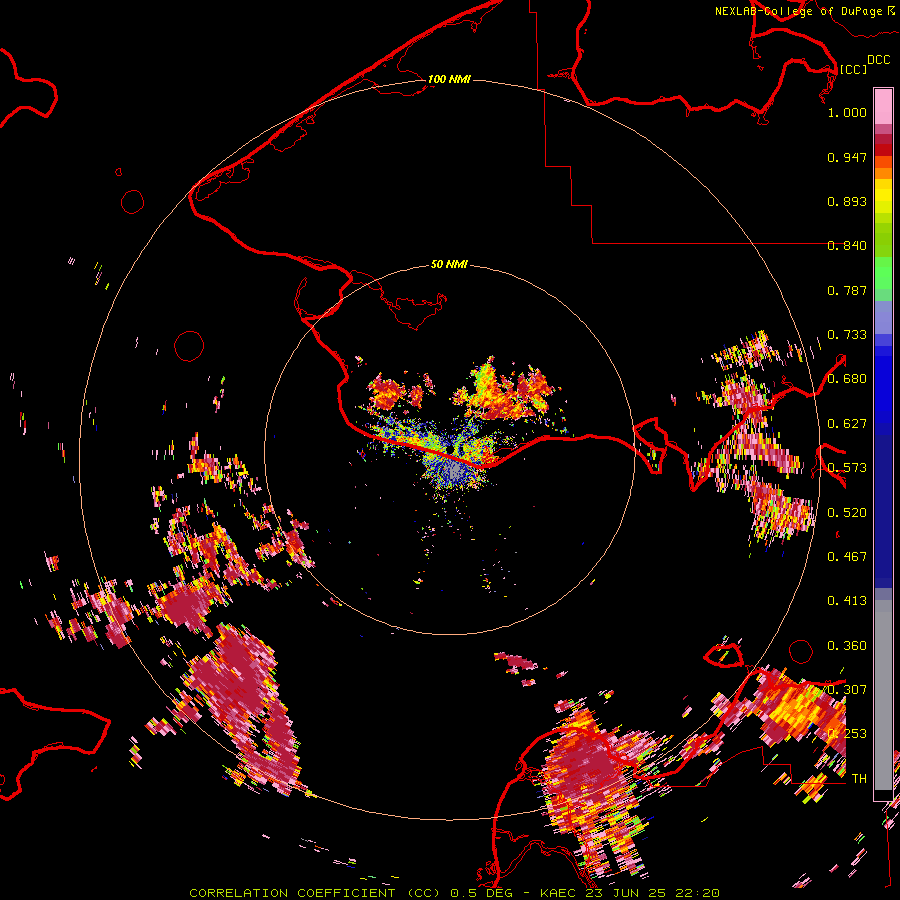900x900 pixels.
Task: Select the 0.520 legend value
Action: tap(847, 513)
